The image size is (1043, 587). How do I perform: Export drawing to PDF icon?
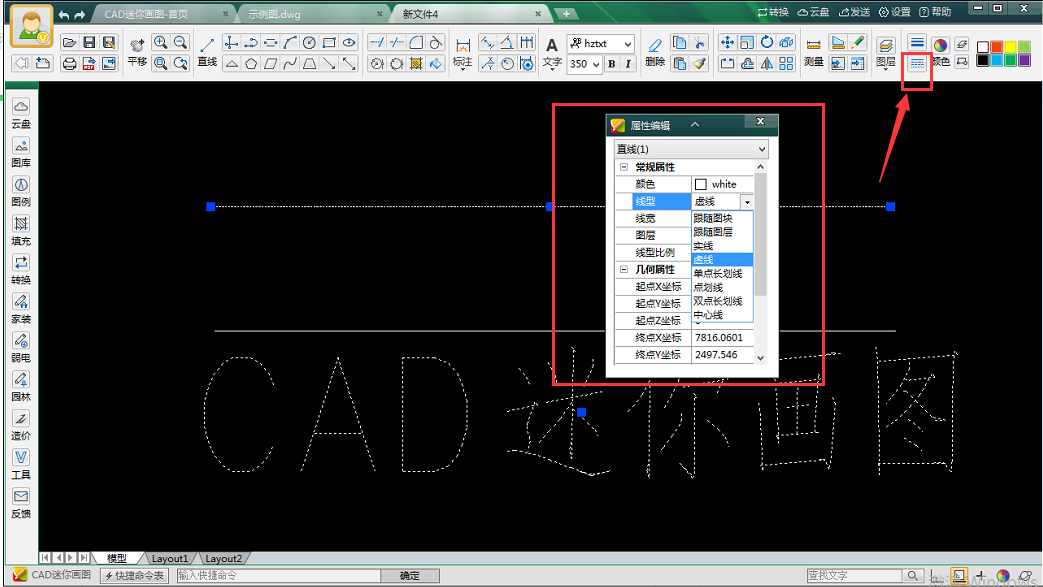click(x=89, y=63)
